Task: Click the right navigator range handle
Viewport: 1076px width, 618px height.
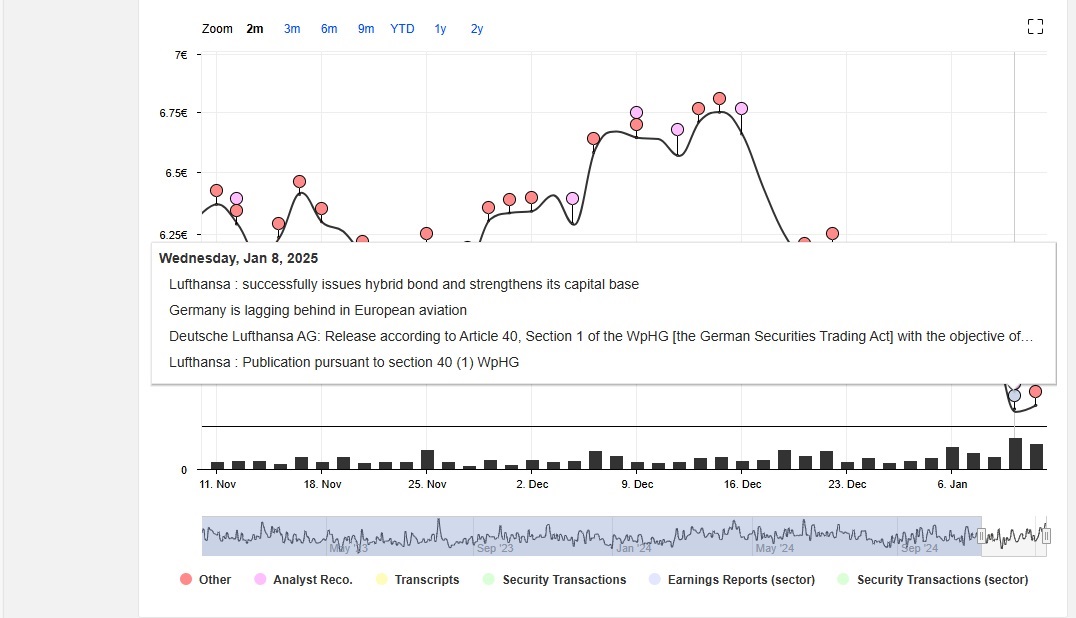Action: (1046, 536)
